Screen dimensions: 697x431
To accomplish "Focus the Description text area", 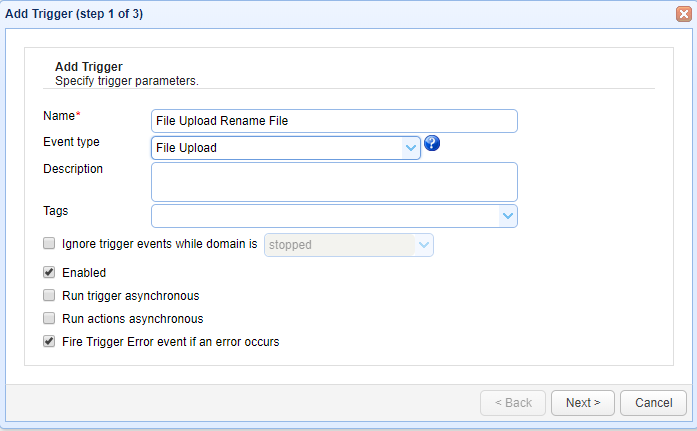I will tap(334, 182).
